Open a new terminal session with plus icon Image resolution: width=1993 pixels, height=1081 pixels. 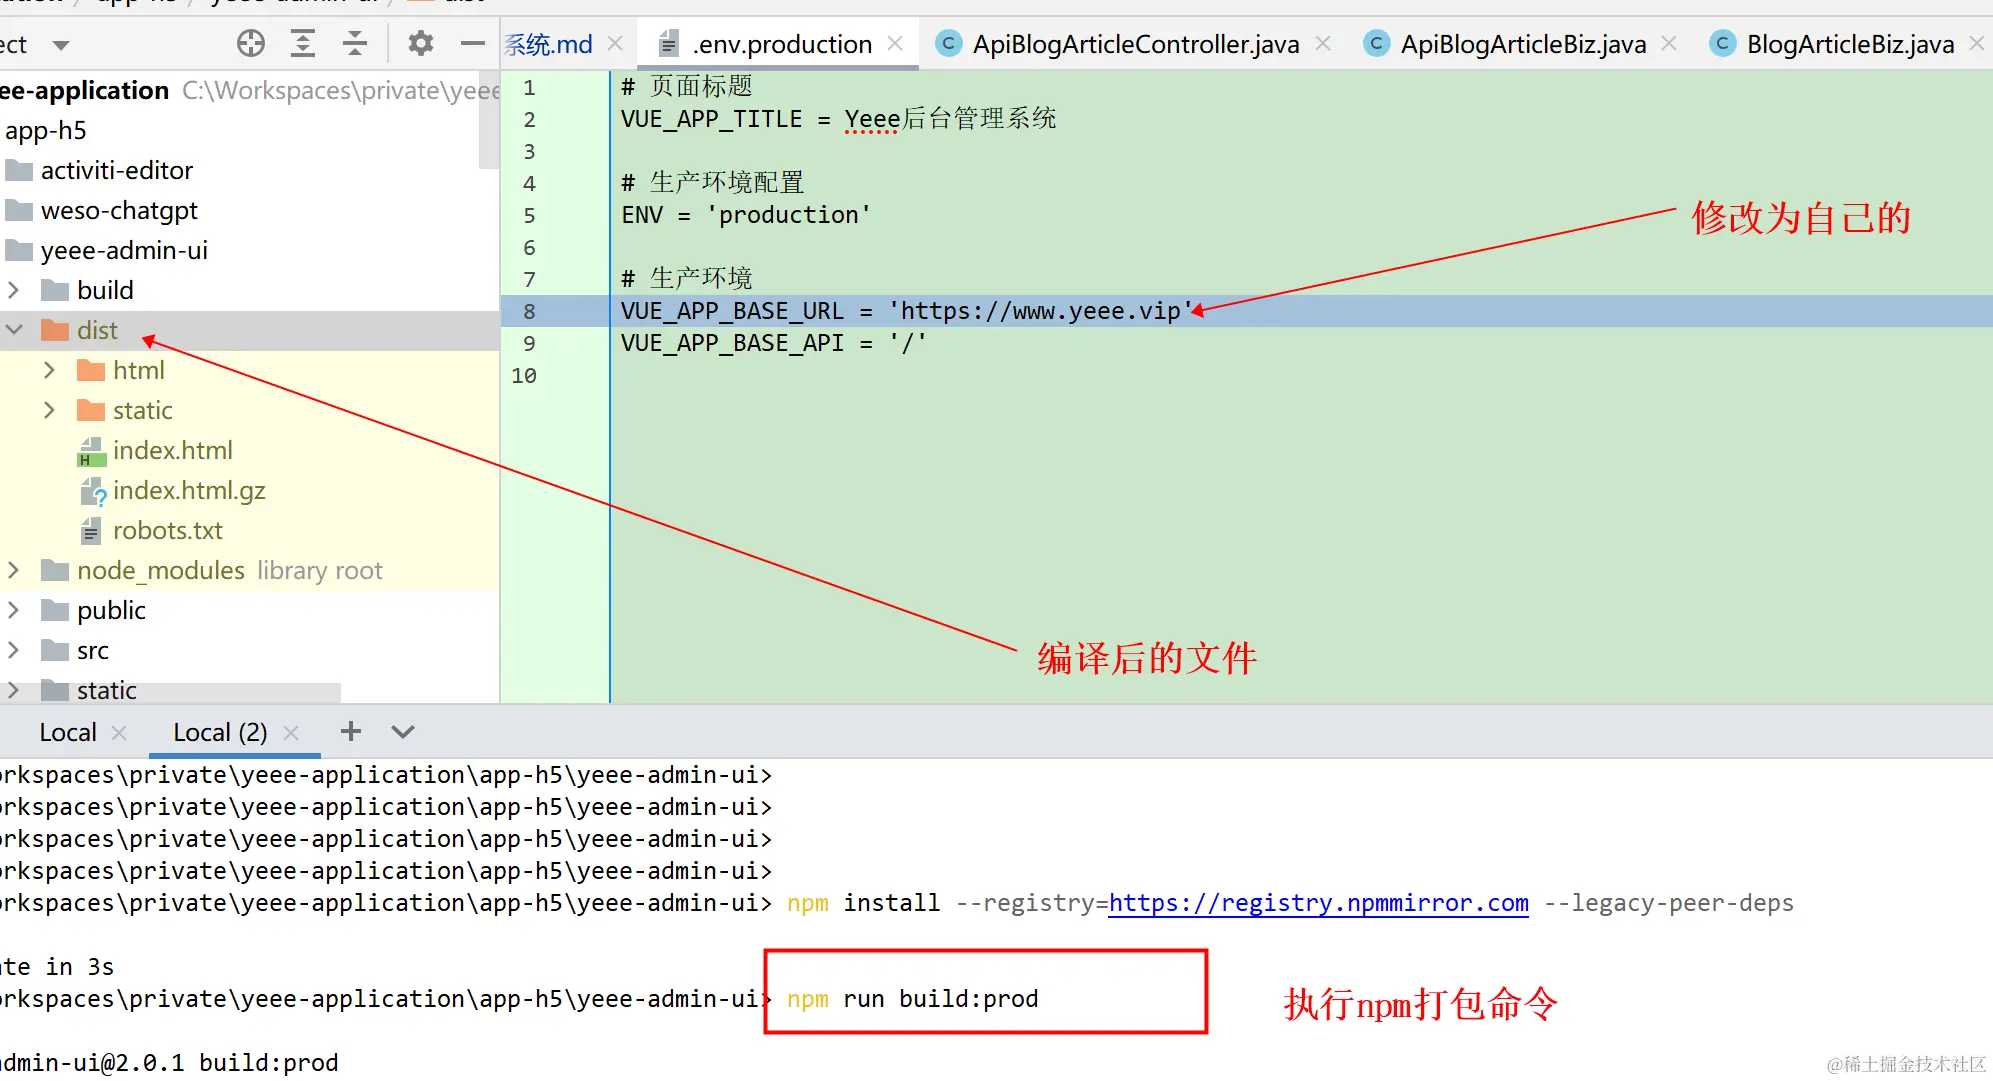pyautogui.click(x=349, y=731)
